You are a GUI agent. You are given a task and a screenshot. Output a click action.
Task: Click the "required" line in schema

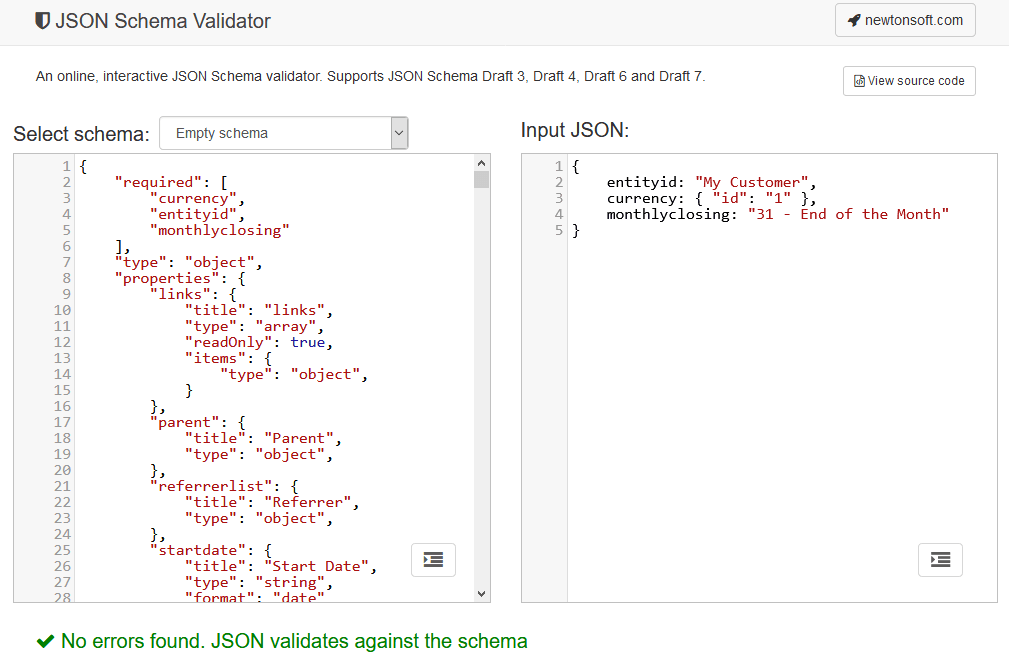(x=171, y=182)
